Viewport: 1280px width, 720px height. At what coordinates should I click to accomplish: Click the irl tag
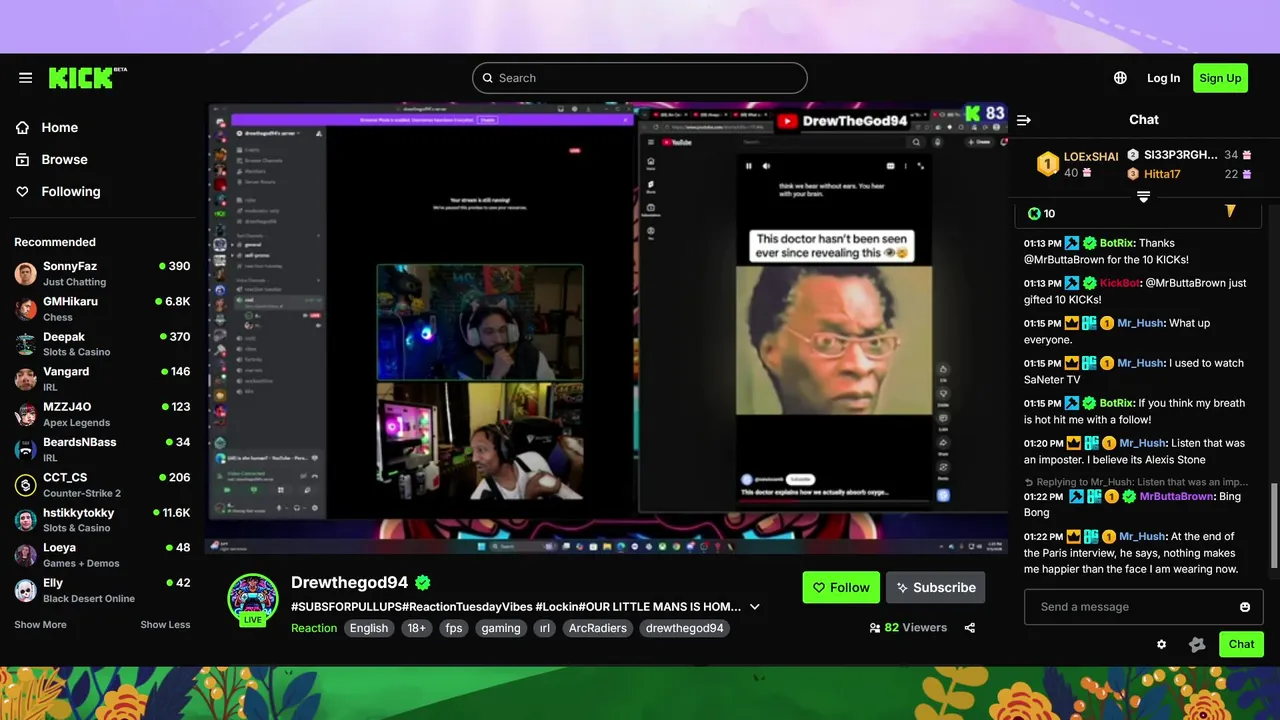pyautogui.click(x=545, y=628)
